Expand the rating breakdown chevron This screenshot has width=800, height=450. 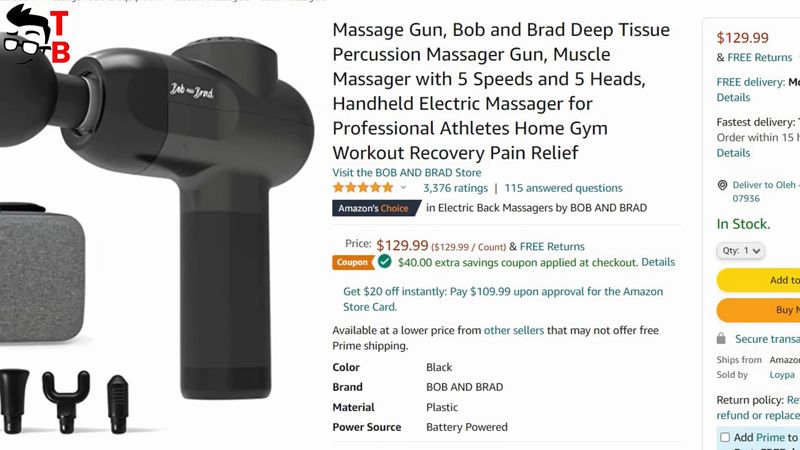click(x=403, y=188)
